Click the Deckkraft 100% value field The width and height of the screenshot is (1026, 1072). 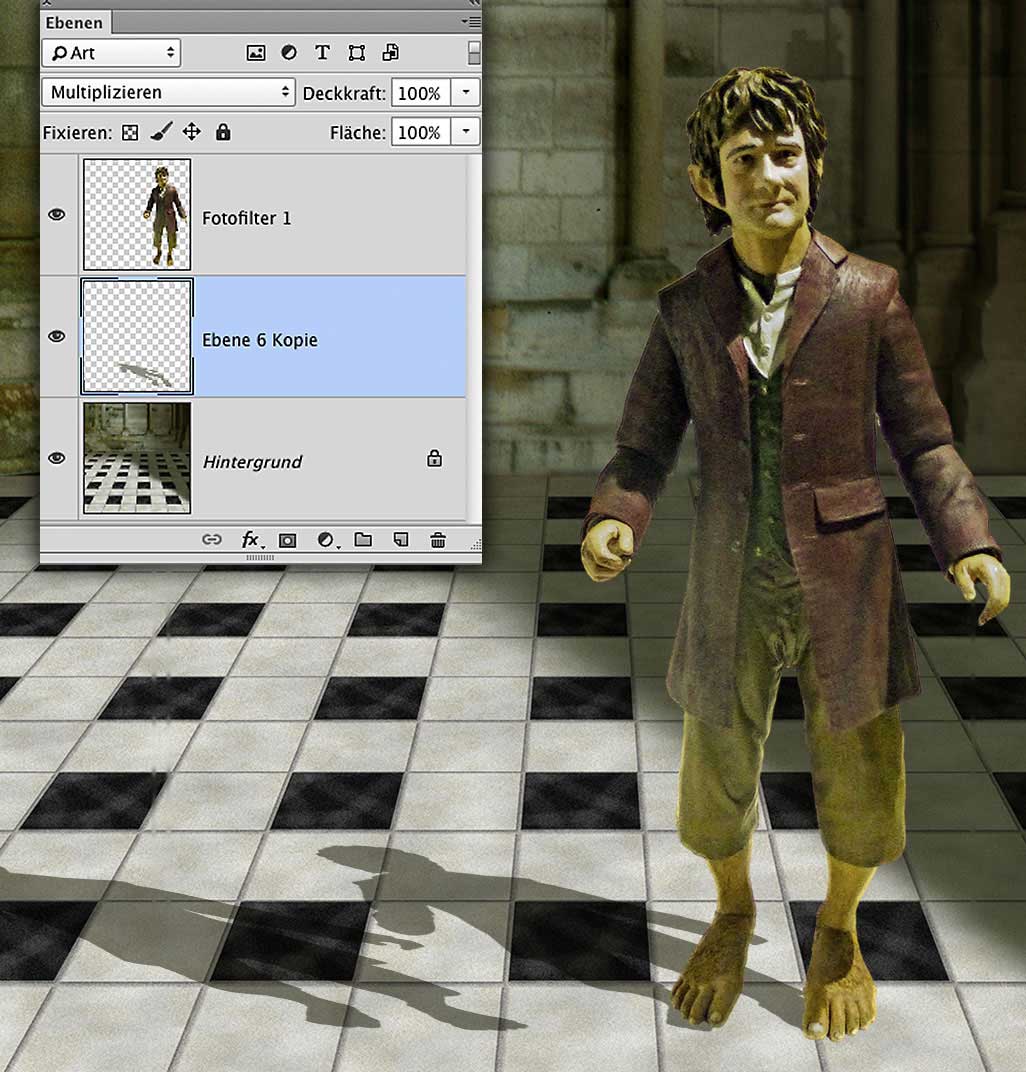pos(420,93)
